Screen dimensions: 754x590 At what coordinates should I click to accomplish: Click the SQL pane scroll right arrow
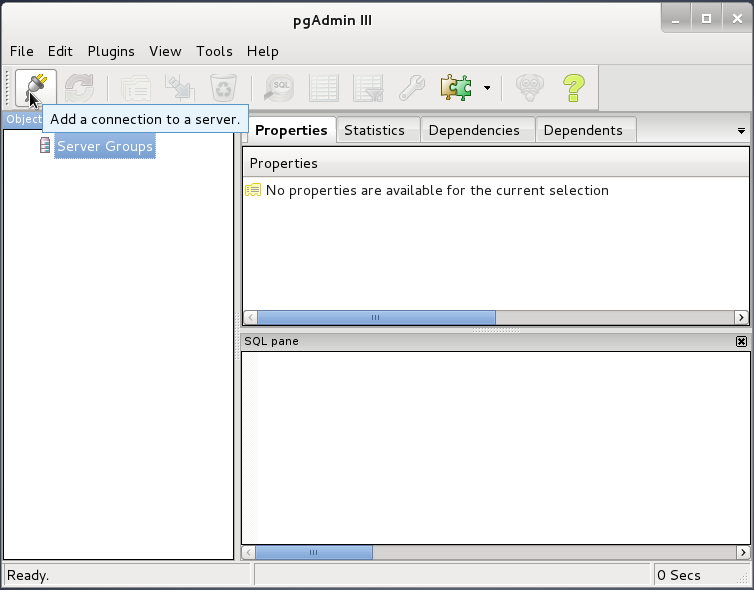743,552
